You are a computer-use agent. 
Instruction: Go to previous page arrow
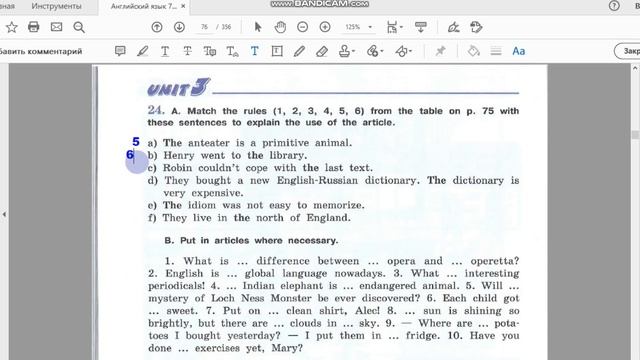(x=157, y=27)
